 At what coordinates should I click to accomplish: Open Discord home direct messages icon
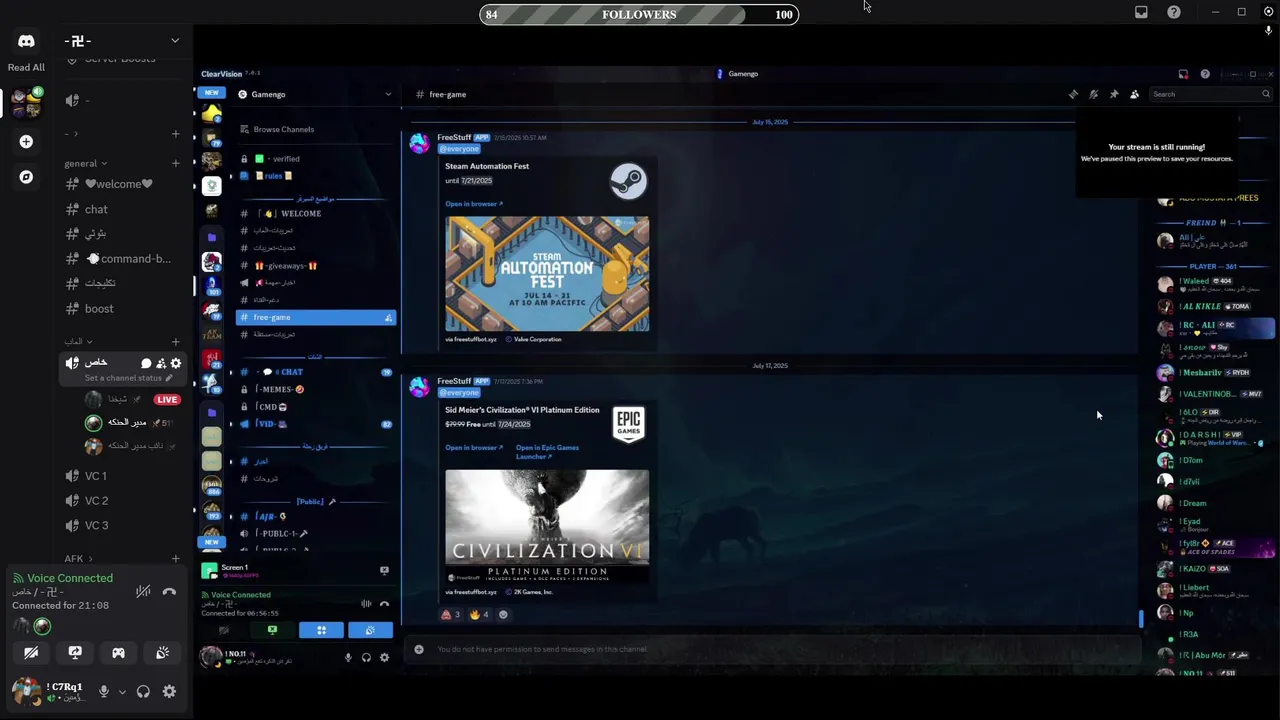(26, 41)
